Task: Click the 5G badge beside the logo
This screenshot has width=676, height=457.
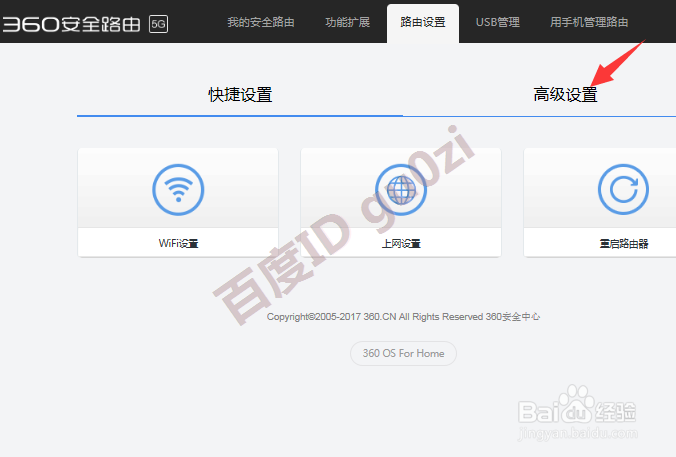Action: [158, 24]
